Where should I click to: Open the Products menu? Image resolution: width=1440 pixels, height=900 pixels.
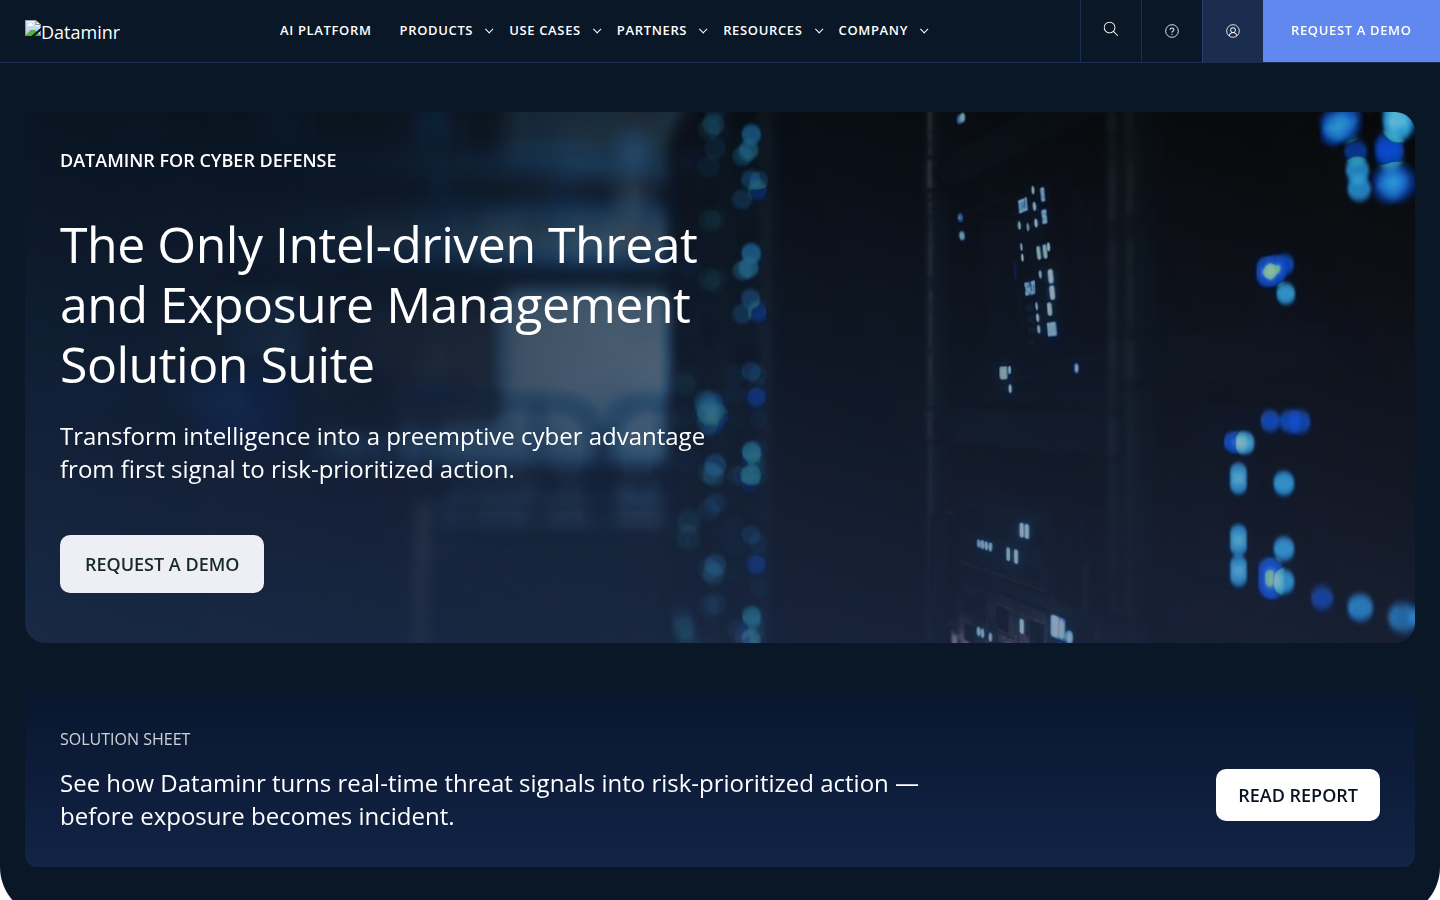pyautogui.click(x=436, y=31)
